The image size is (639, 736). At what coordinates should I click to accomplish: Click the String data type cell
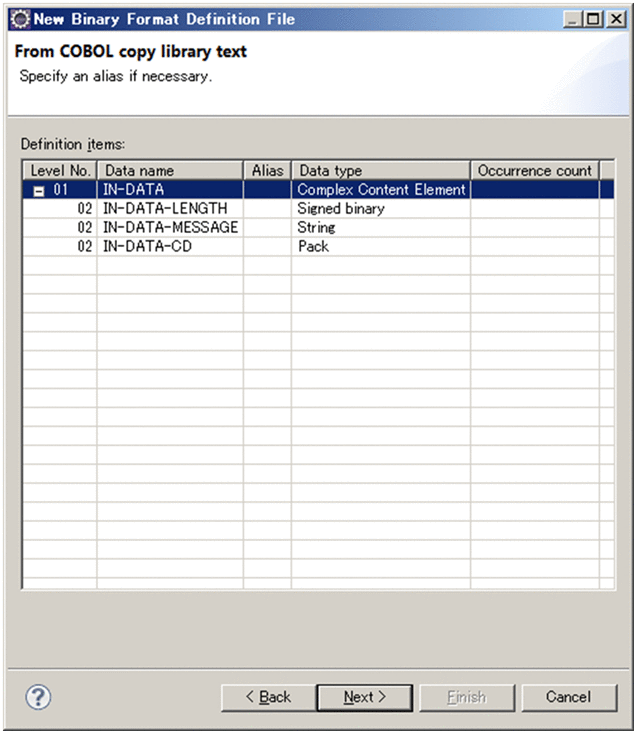tap(381, 228)
